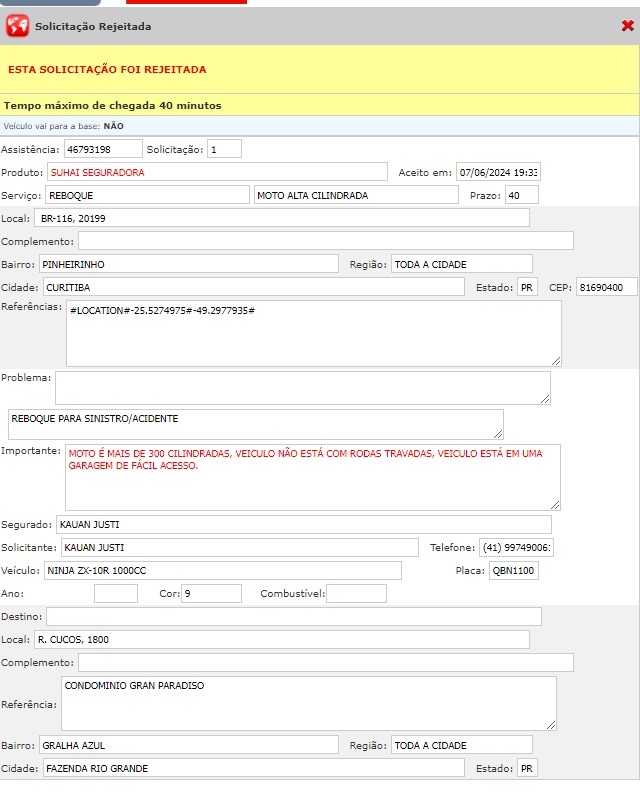Focus the Local field containing BR-116, 20199
This screenshot has height=807, width=640.
[x=281, y=218]
